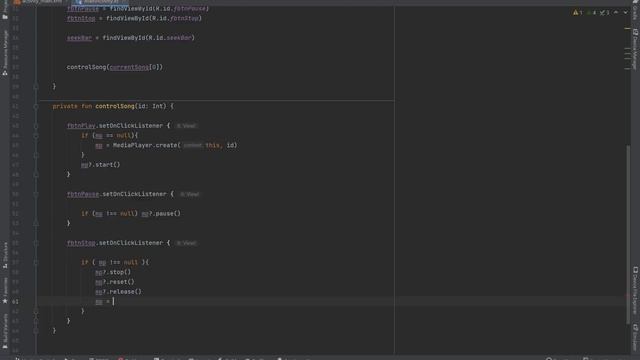The height and width of the screenshot is (360, 640).
Task: Collapse the controlSong function fold marker
Action: (x=36, y=106)
